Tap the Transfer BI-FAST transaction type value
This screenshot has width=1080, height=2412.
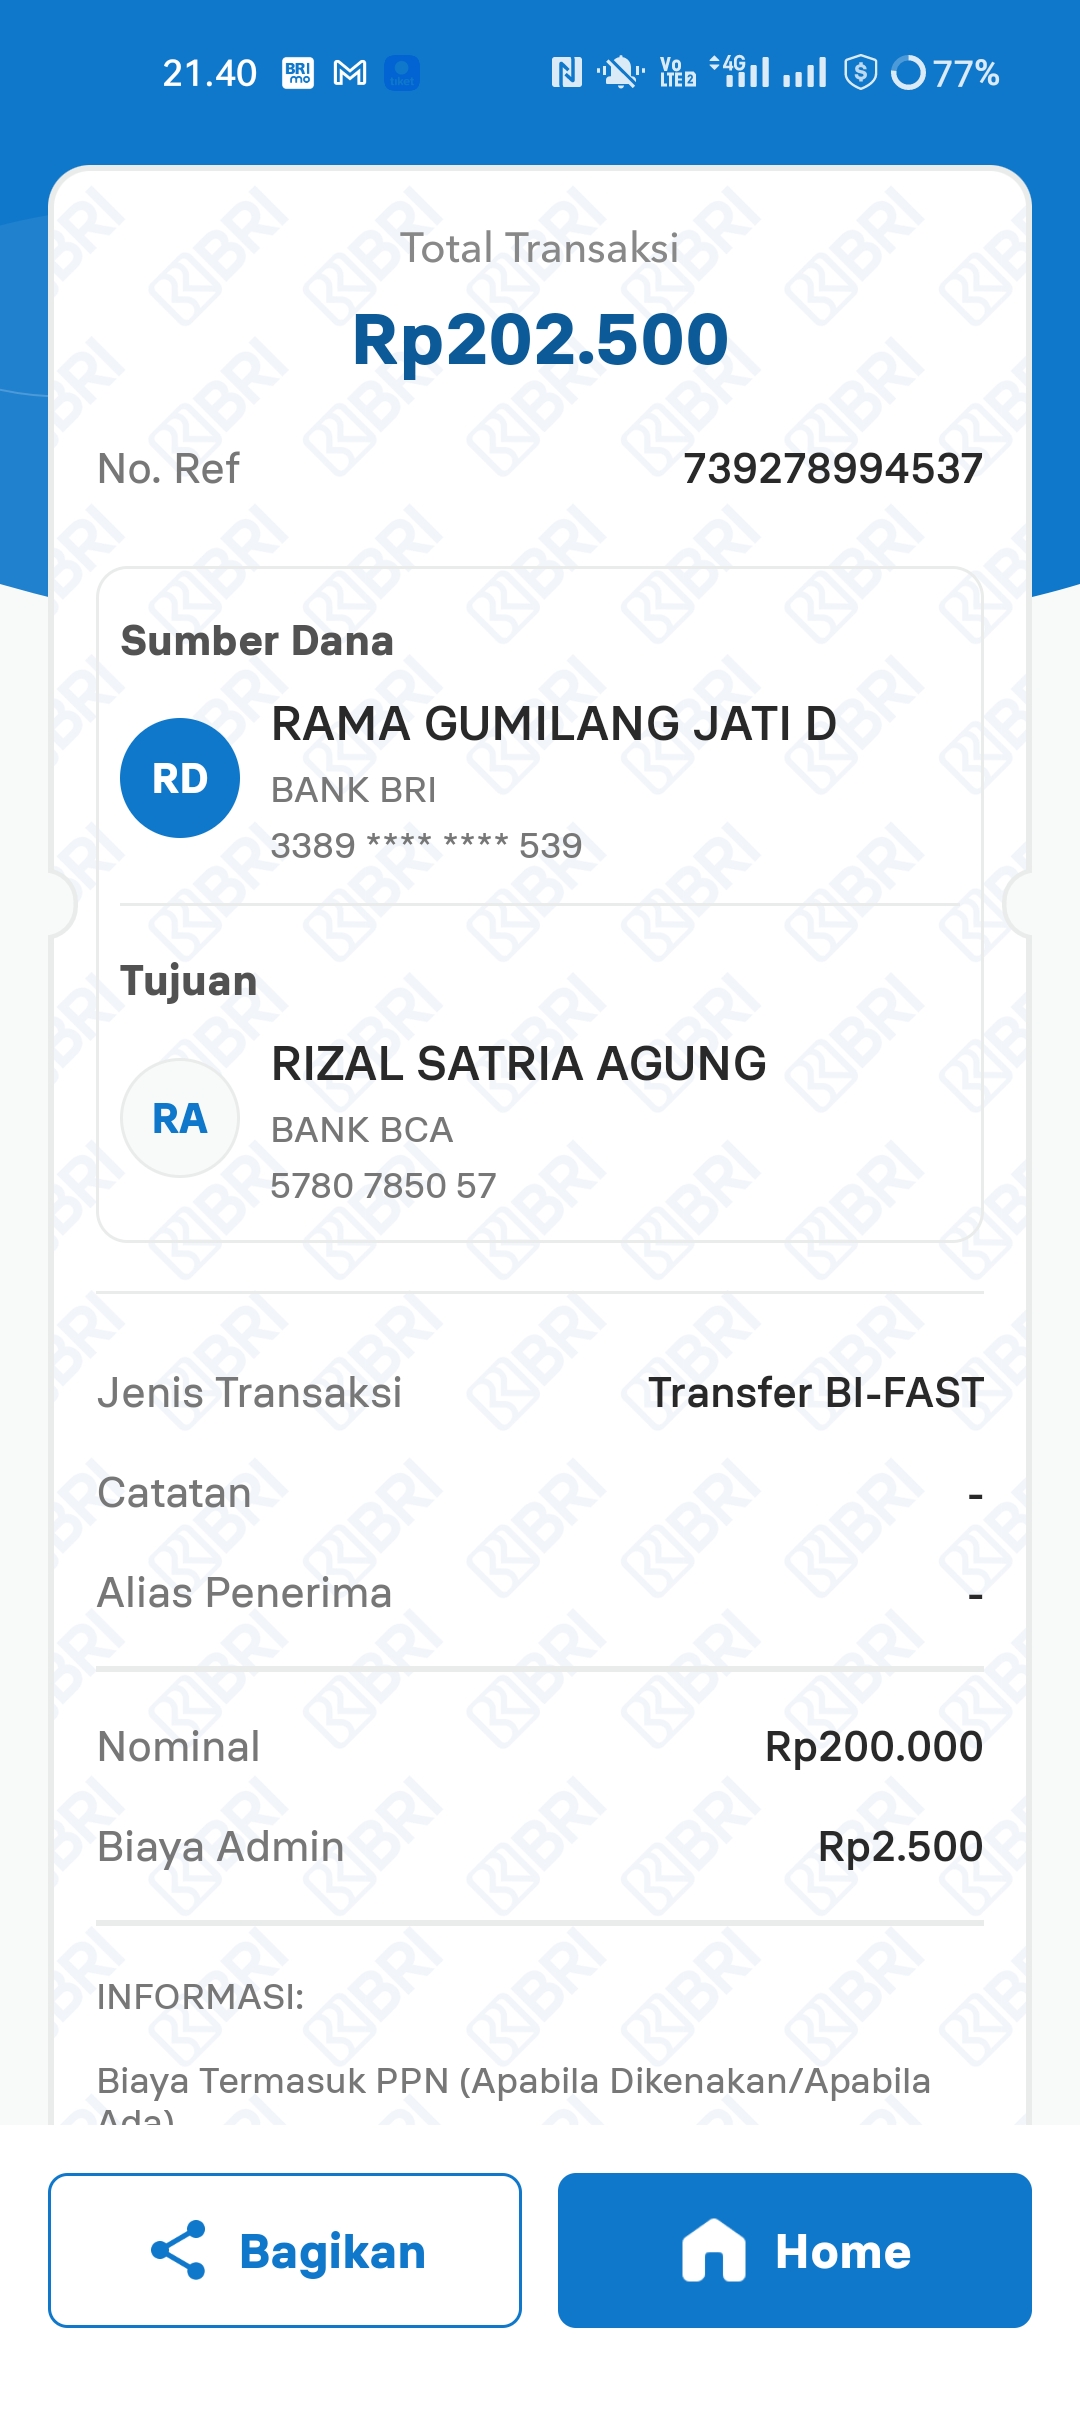[816, 1393]
